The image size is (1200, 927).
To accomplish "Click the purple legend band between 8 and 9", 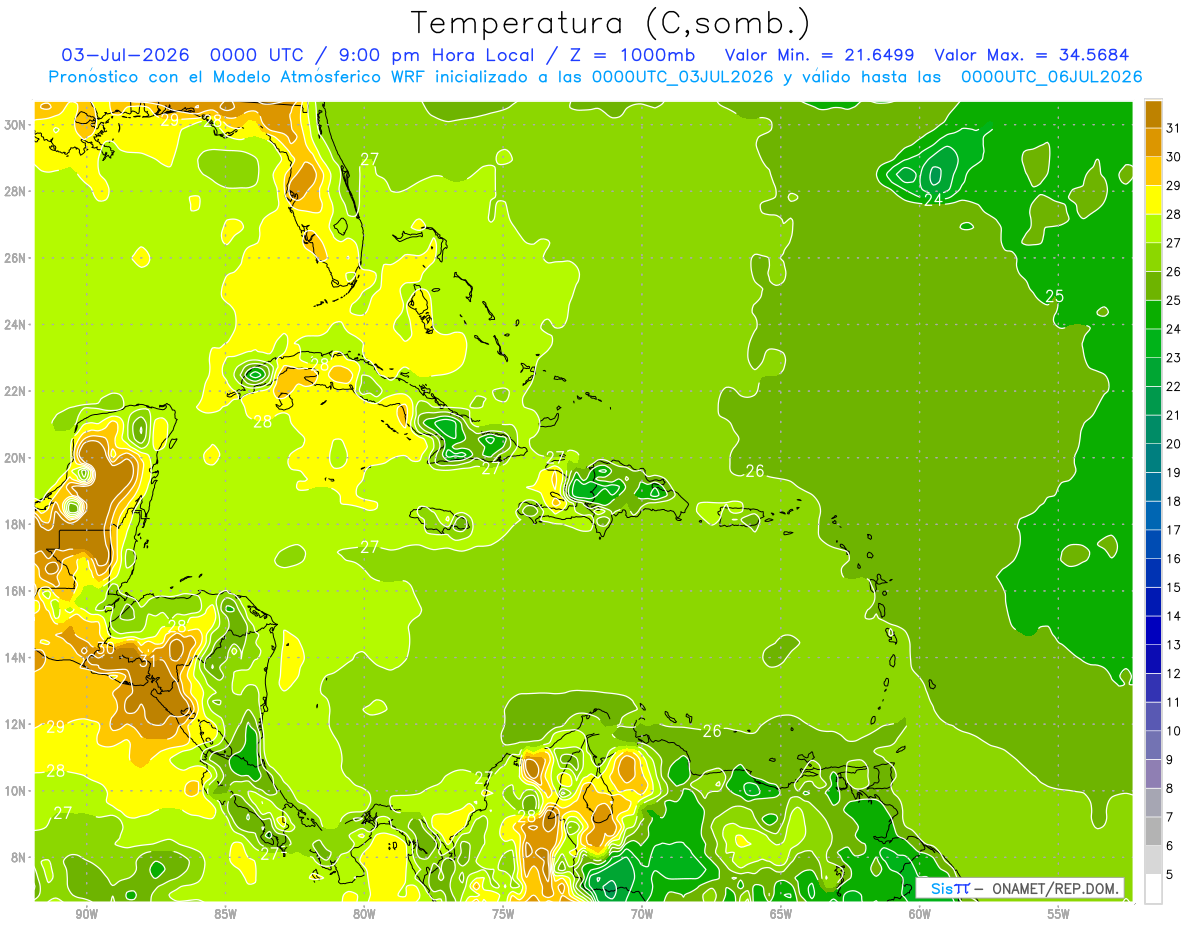I will coord(1153,774).
